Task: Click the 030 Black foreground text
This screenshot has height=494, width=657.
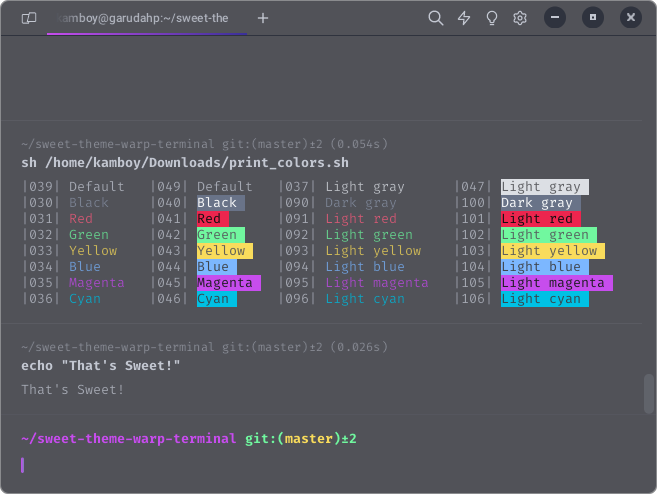Action: pyautogui.click(x=89, y=203)
